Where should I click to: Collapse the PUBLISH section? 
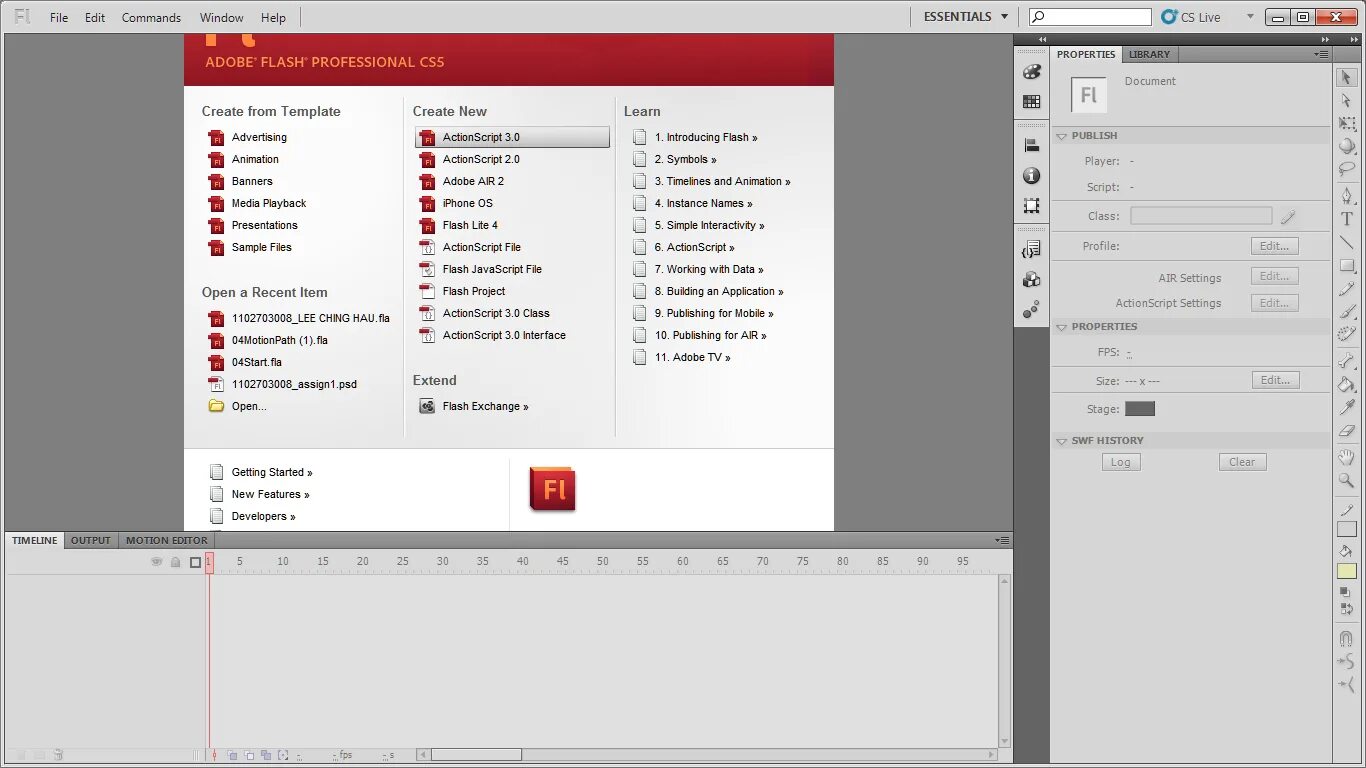point(1062,136)
